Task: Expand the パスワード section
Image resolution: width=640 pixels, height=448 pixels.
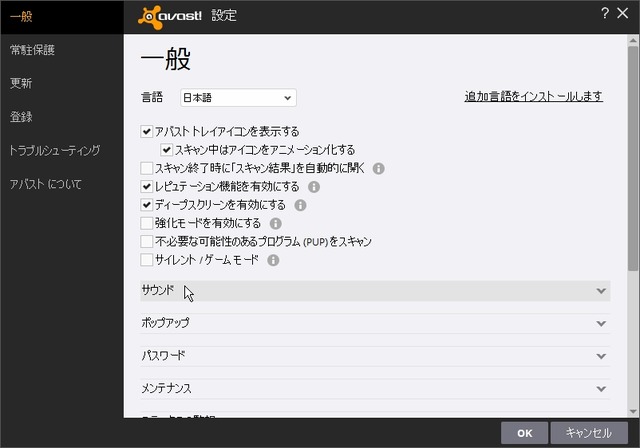Action: tap(375, 356)
